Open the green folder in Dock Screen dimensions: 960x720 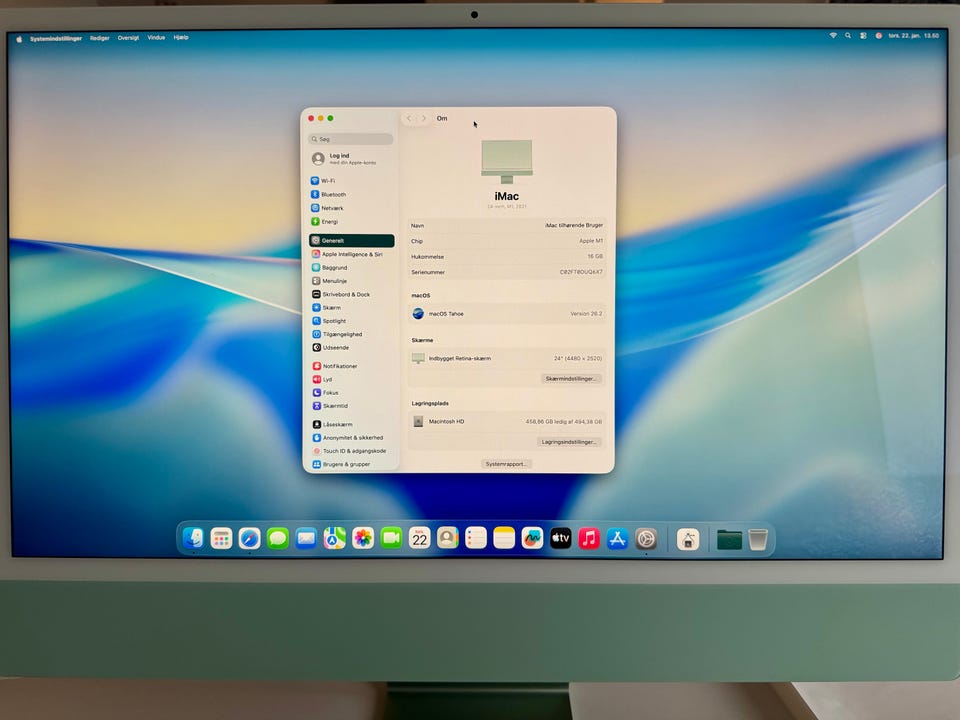point(729,540)
